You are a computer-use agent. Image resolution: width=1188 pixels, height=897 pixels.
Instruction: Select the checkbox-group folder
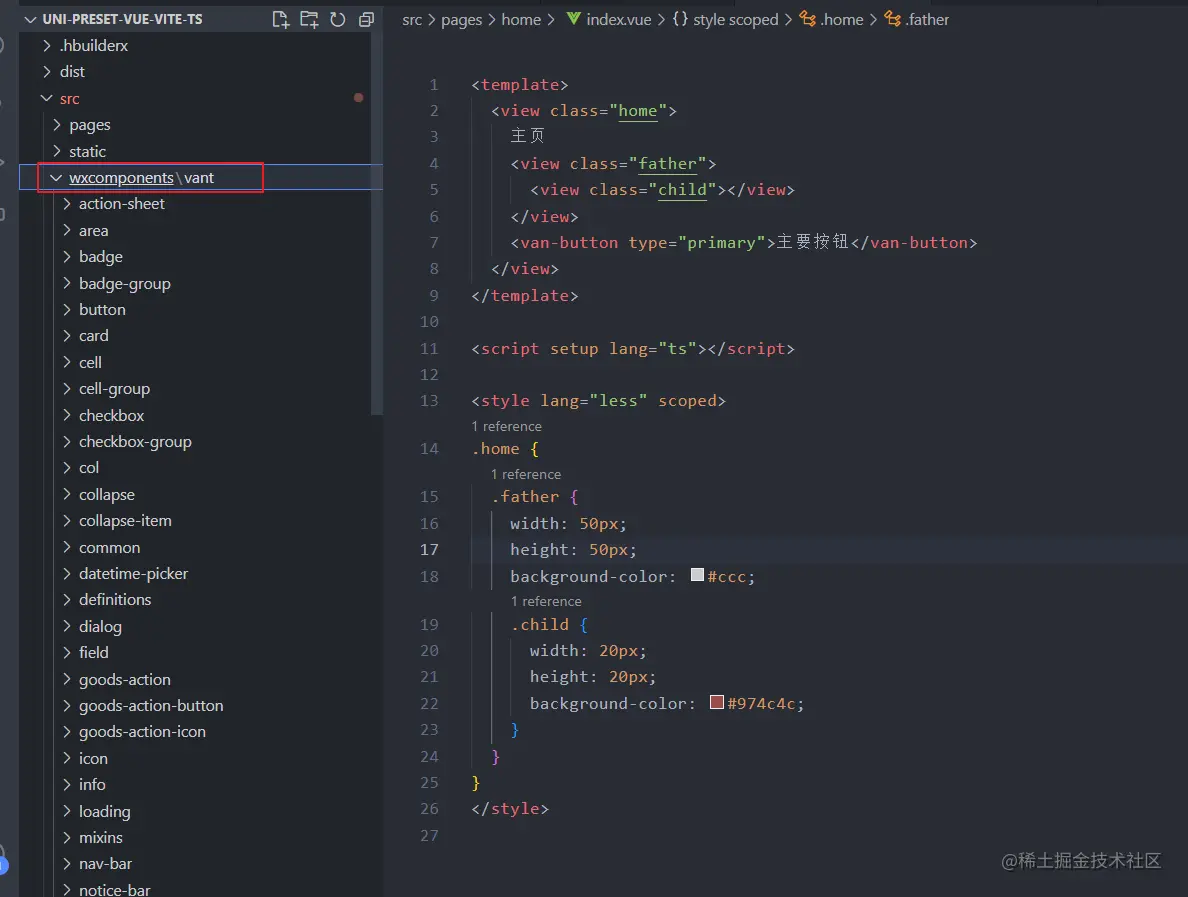pyautogui.click(x=135, y=442)
